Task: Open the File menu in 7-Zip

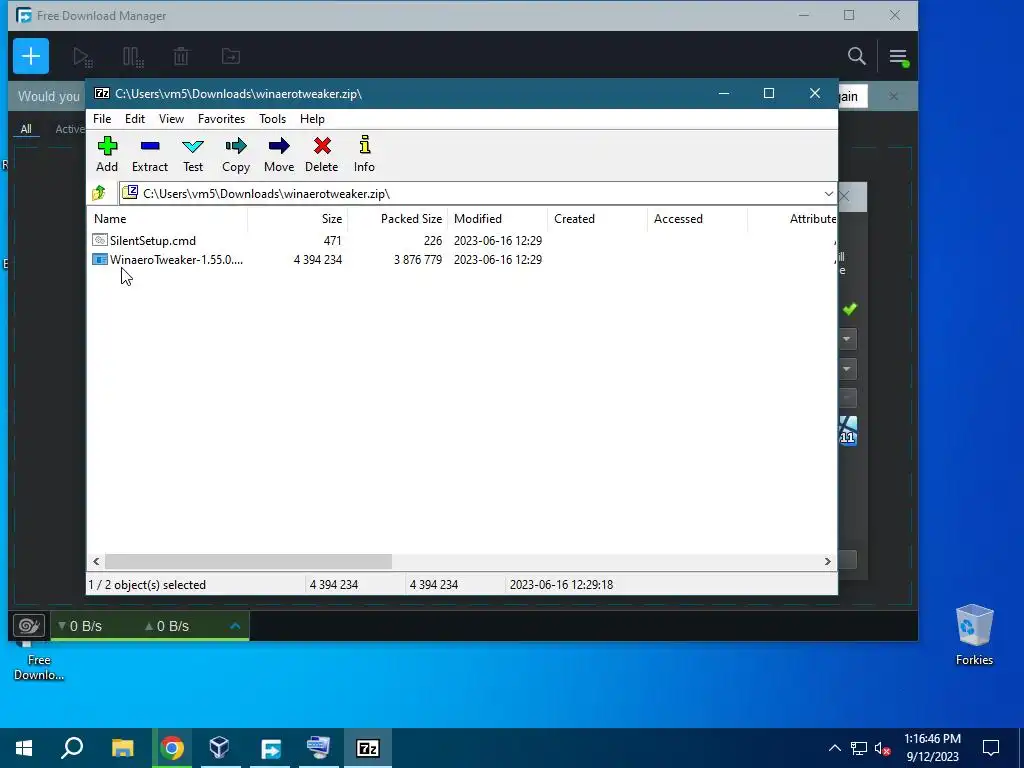Action: (102, 119)
